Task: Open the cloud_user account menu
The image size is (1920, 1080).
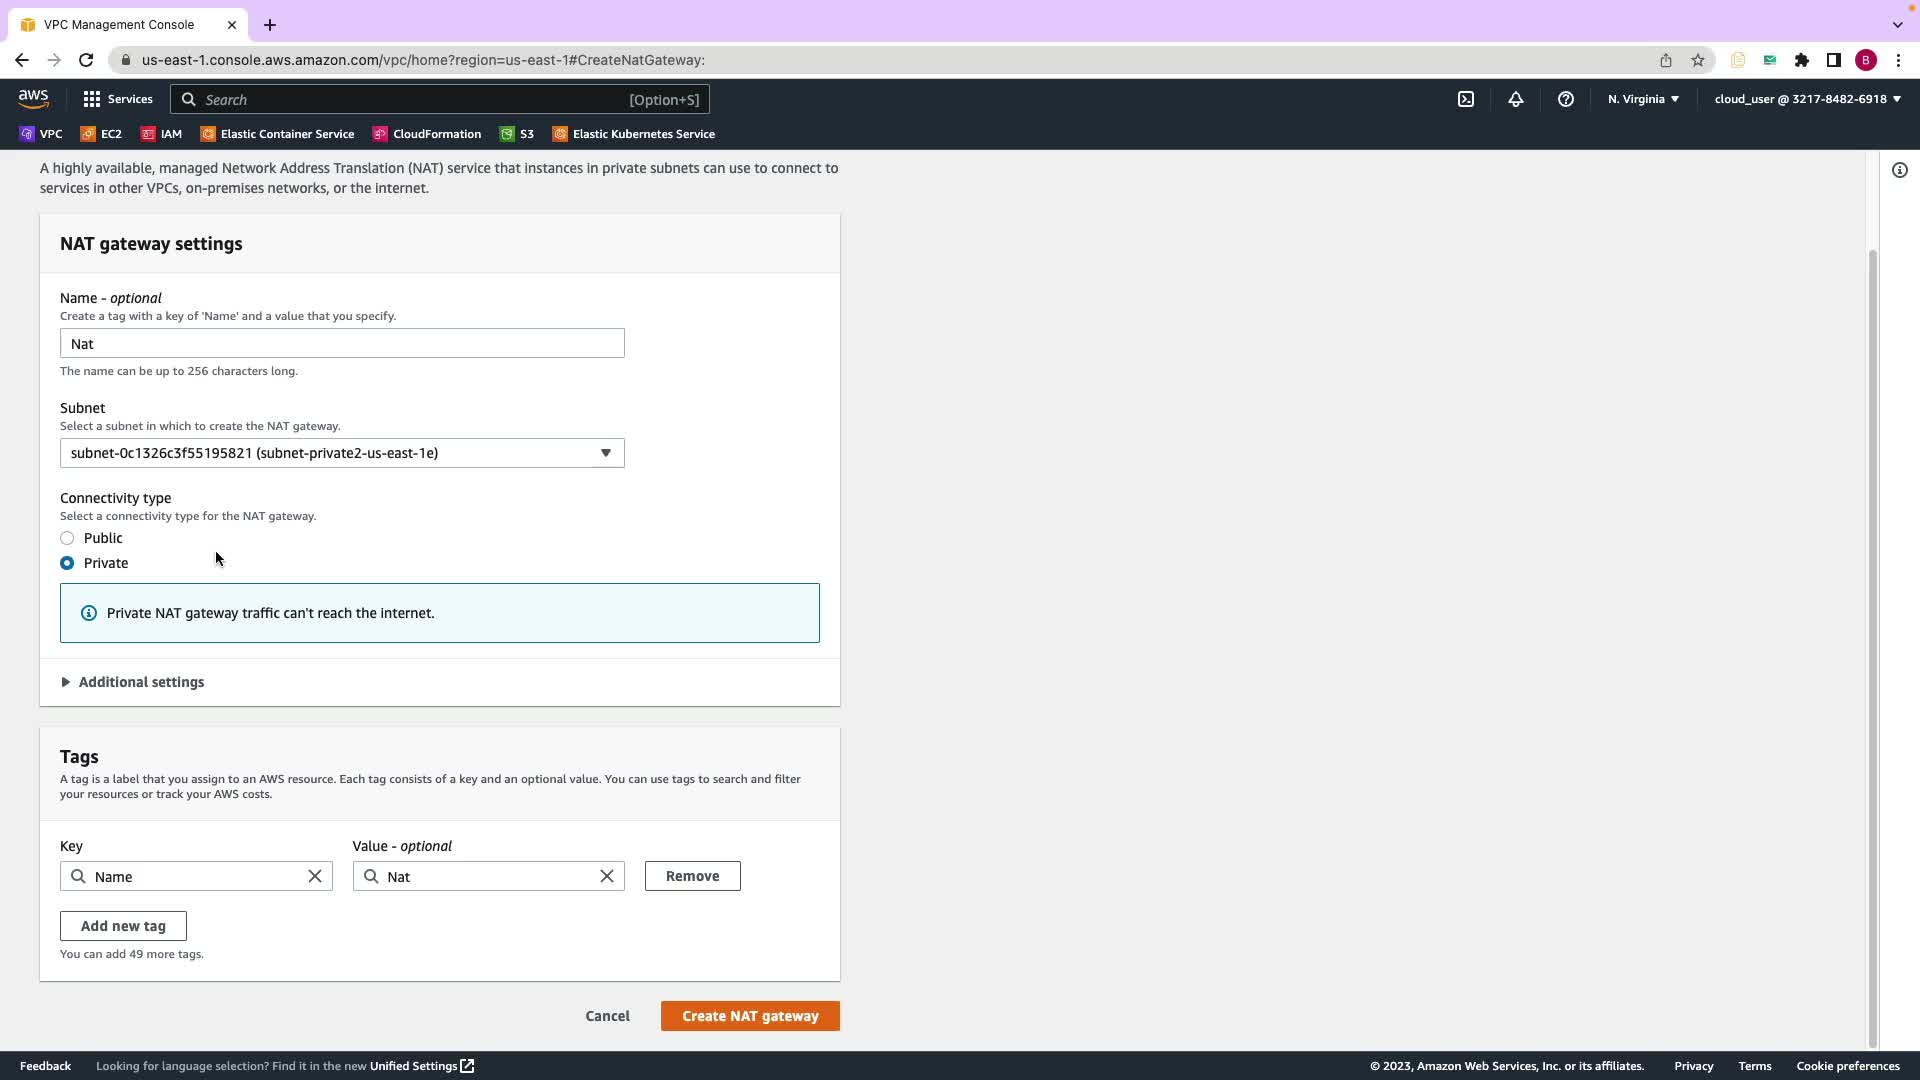Action: (1807, 99)
